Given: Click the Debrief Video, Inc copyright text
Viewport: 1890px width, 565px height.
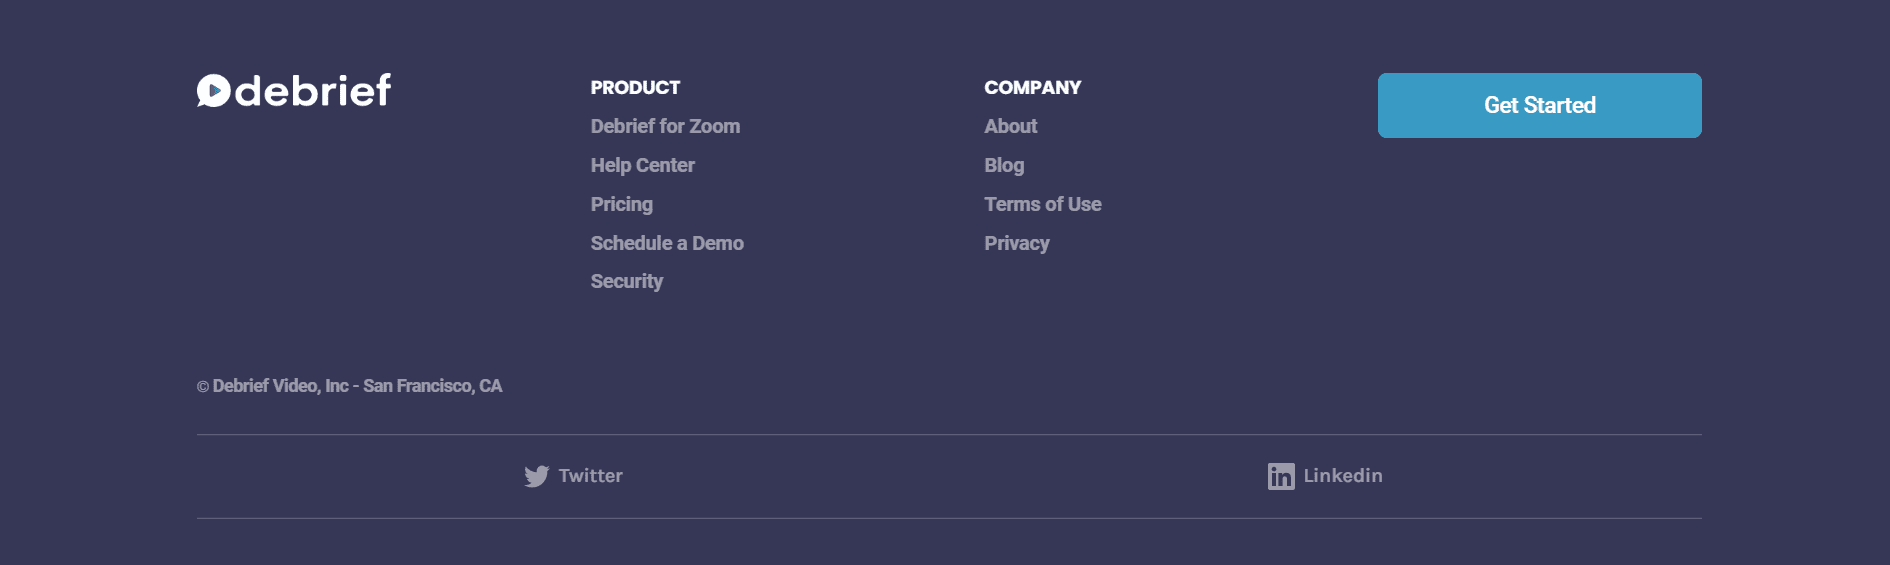Looking at the screenshot, I should click(357, 386).
